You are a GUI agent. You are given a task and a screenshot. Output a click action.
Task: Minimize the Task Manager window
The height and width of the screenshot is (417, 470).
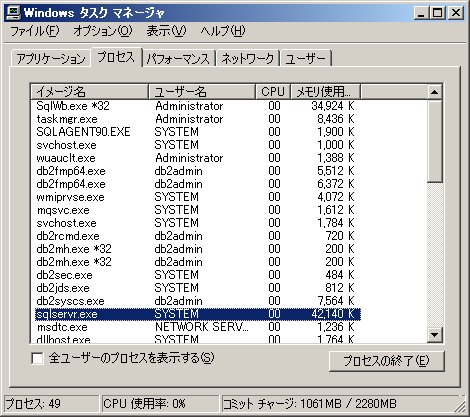point(422,13)
